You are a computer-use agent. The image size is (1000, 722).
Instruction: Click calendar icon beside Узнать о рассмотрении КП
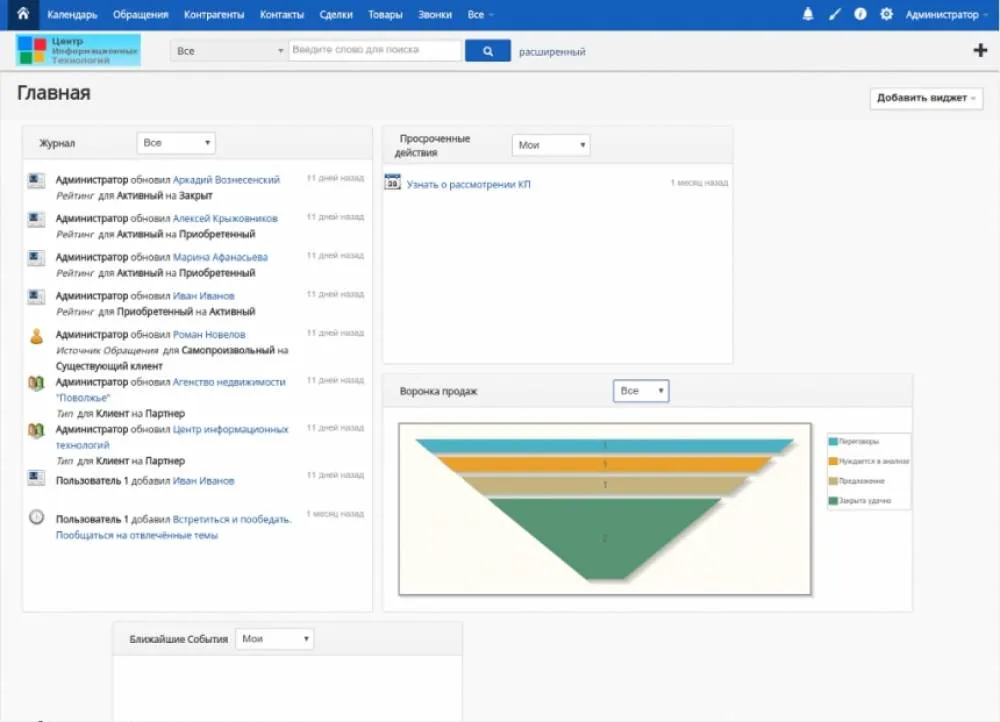(x=392, y=182)
